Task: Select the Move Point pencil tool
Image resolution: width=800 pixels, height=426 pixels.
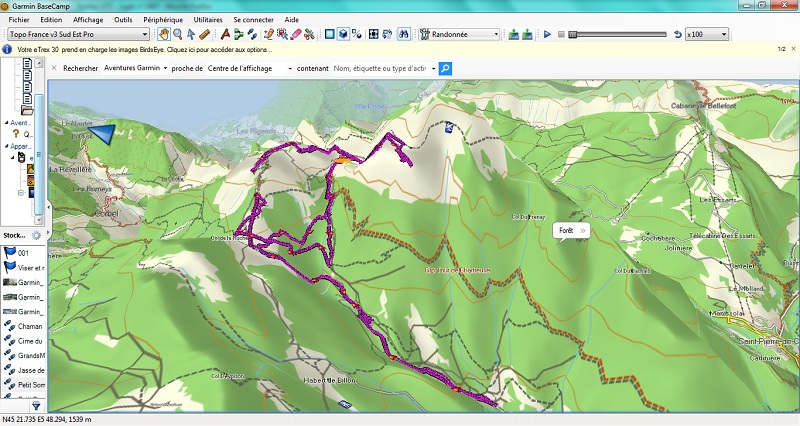Action: 268,34
